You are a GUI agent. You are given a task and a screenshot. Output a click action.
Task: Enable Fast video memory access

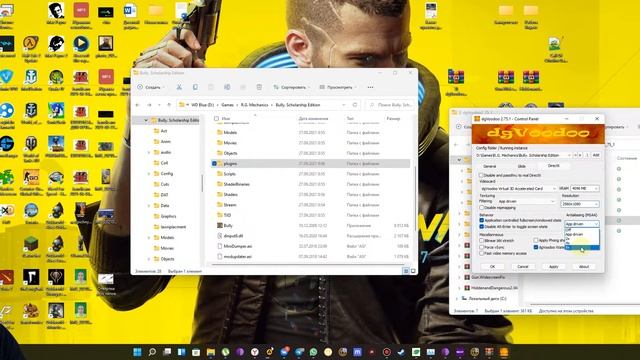coord(482,253)
